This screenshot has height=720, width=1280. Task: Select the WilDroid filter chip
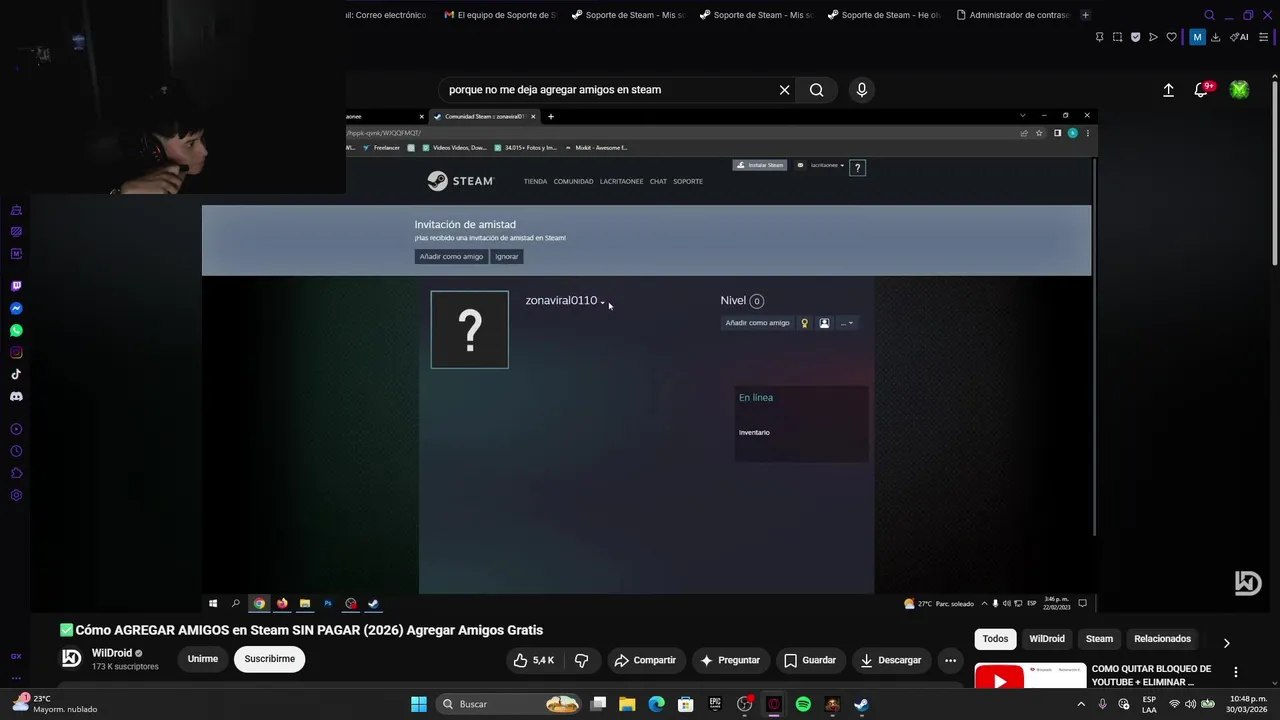coord(1047,639)
